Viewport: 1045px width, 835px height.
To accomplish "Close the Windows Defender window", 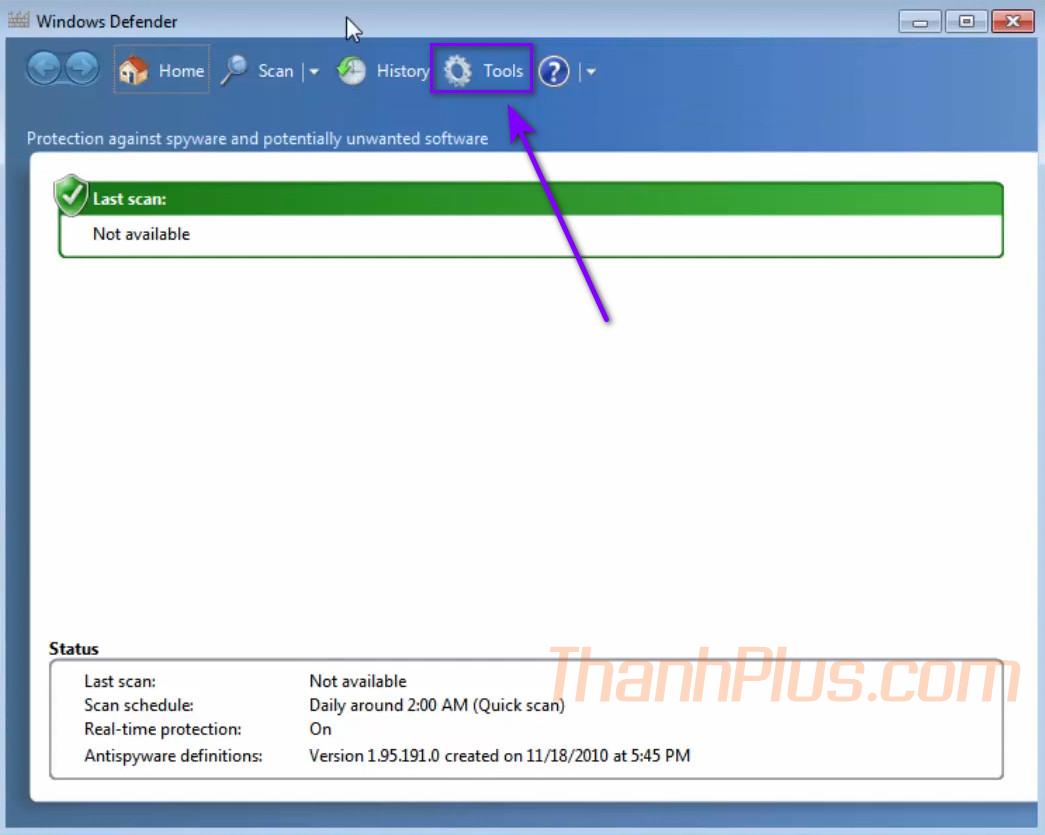I will tap(1012, 21).
